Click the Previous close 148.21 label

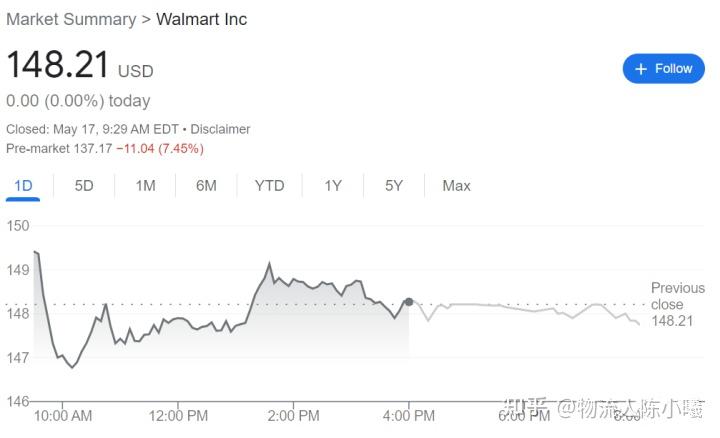coord(677,304)
